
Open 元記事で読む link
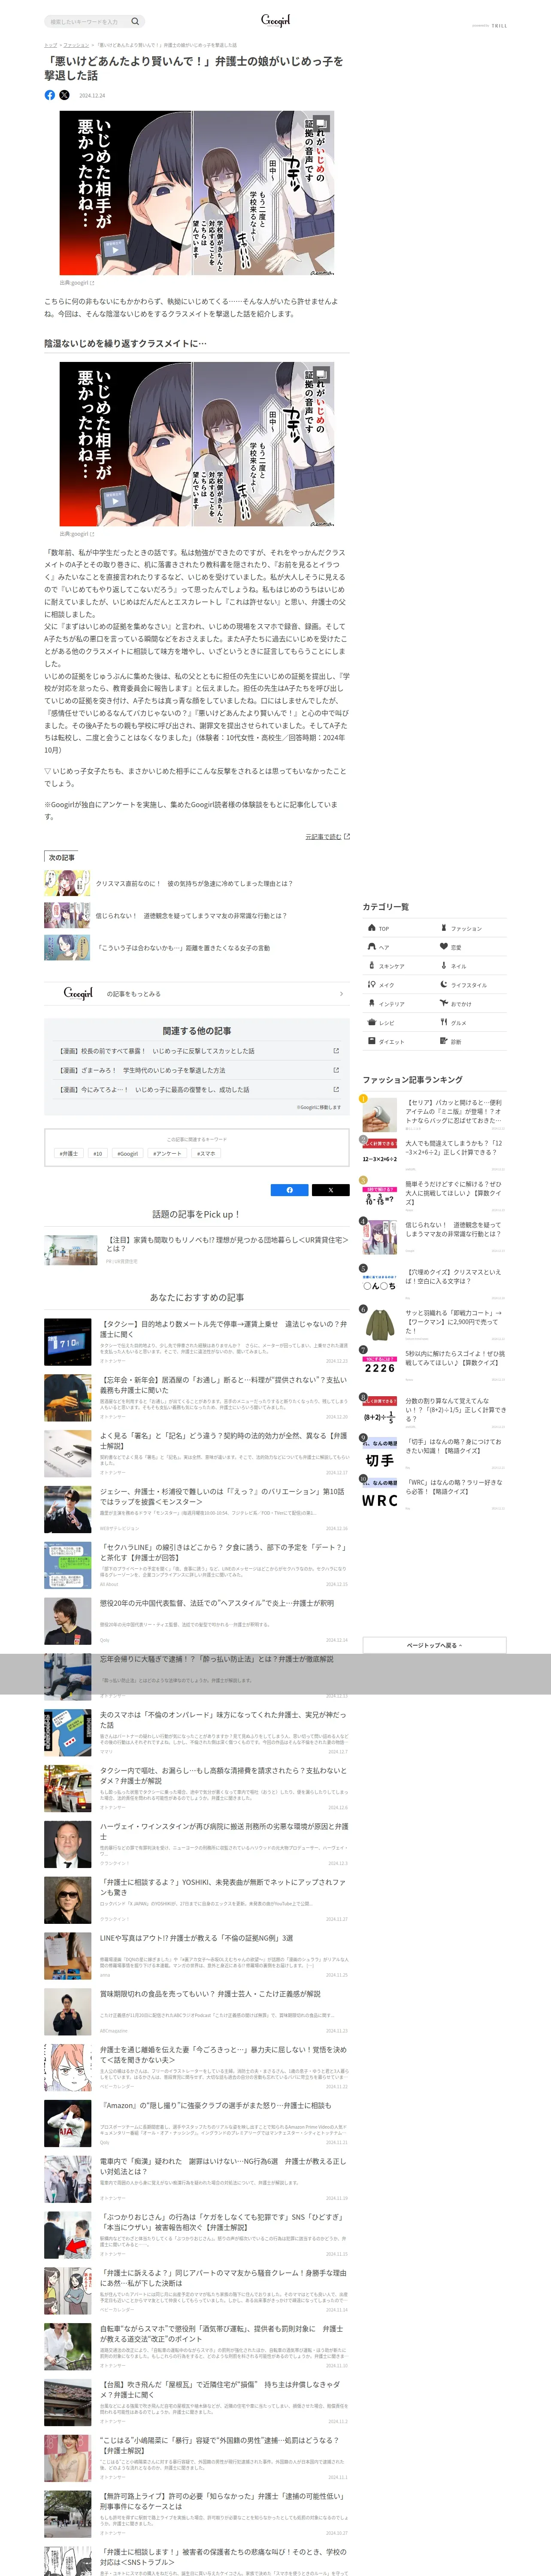(327, 837)
